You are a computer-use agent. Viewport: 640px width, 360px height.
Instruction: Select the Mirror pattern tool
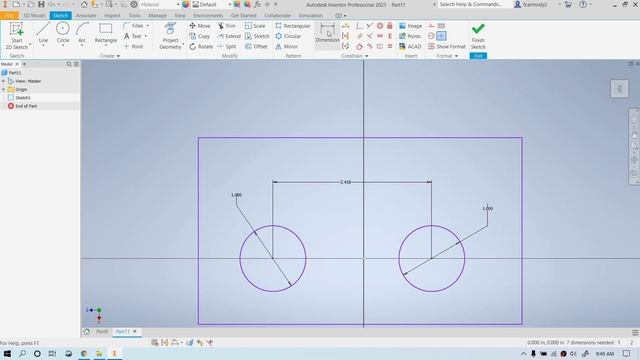[287, 47]
